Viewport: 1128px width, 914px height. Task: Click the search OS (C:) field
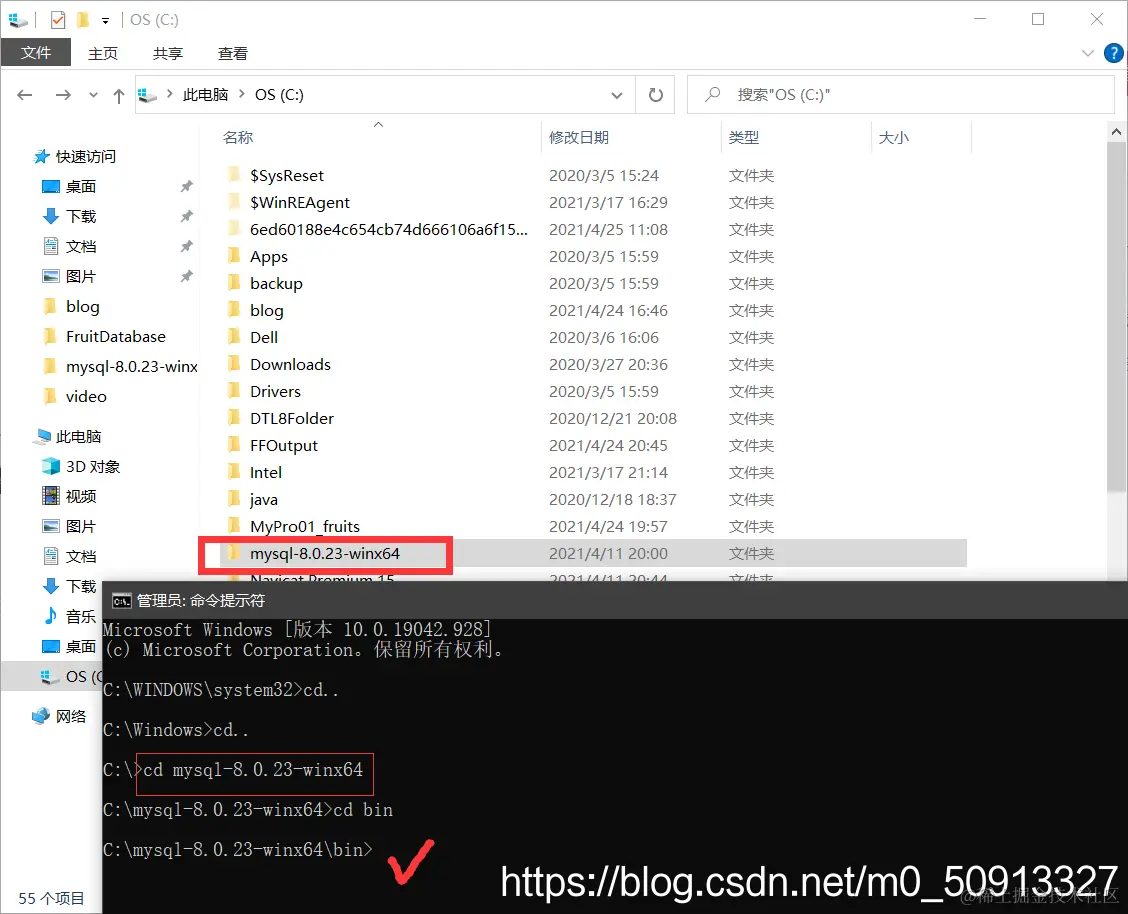tap(901, 95)
